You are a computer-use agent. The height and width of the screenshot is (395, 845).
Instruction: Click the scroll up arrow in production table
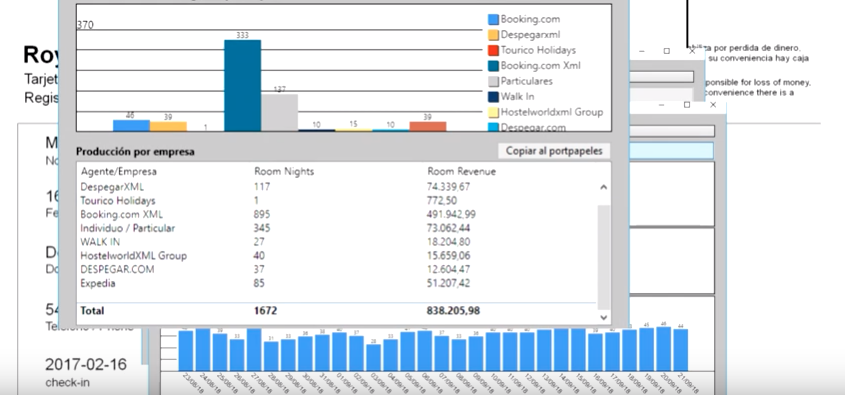coord(604,187)
